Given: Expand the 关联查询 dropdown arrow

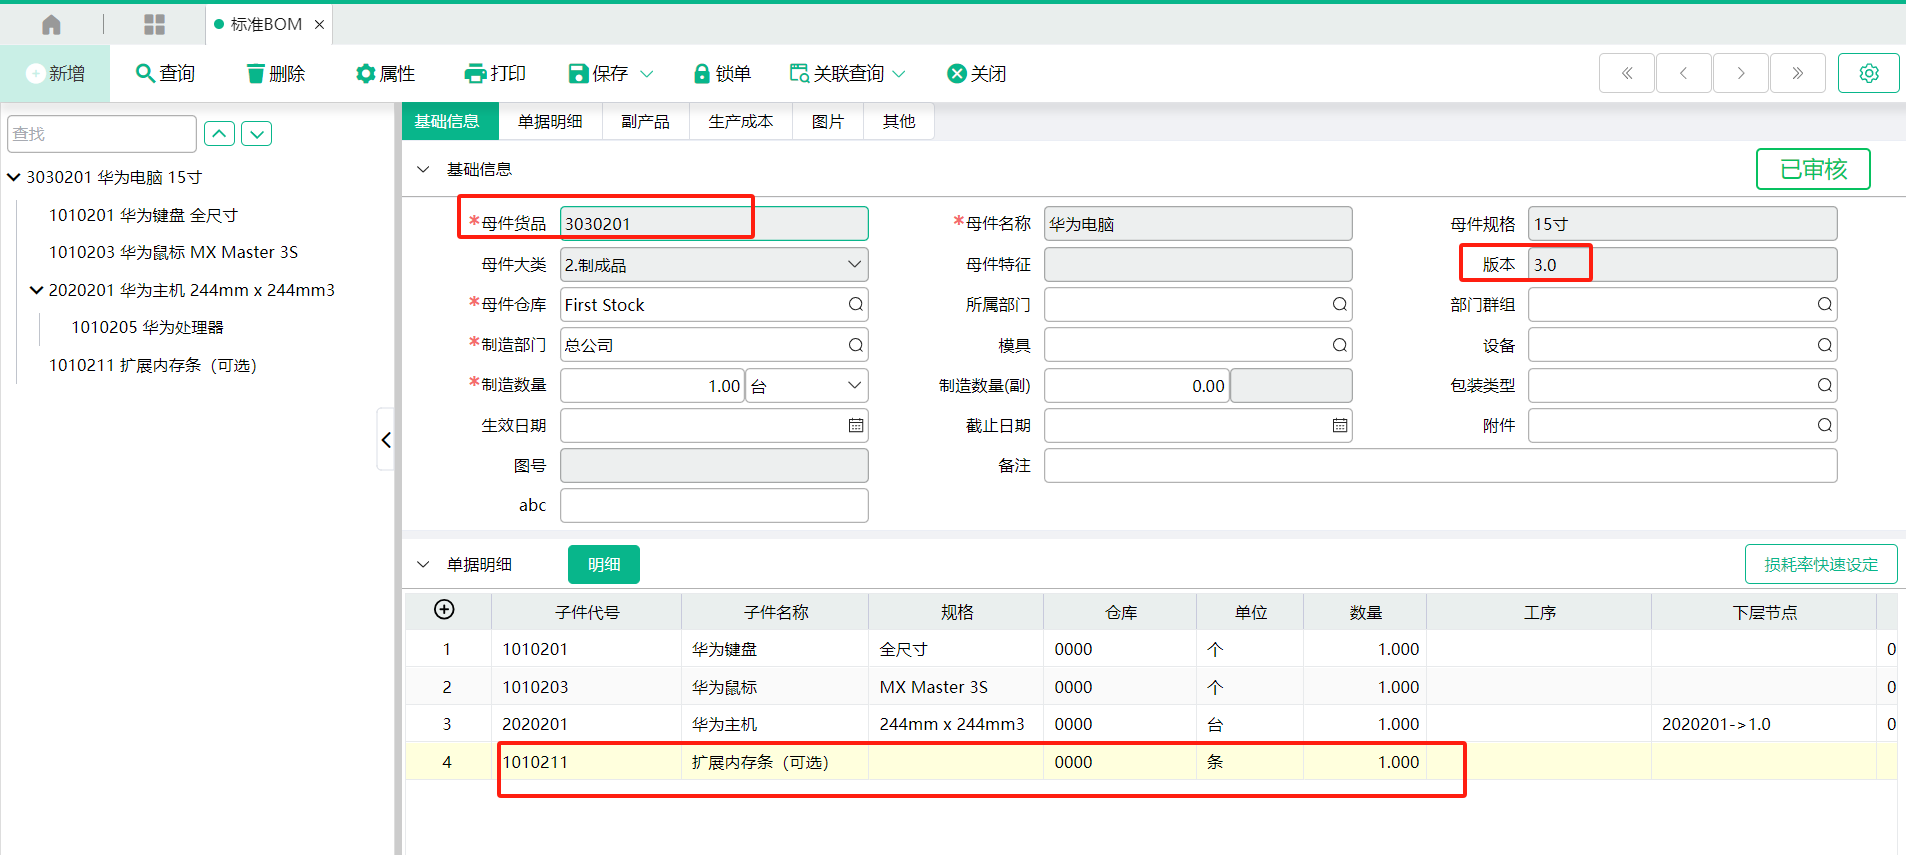Looking at the screenshot, I should point(899,73).
